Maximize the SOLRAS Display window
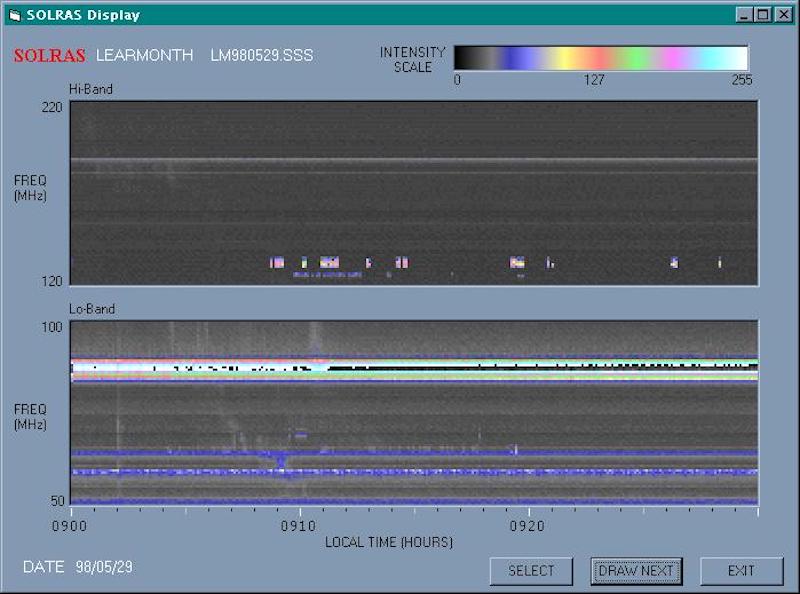 pos(762,15)
